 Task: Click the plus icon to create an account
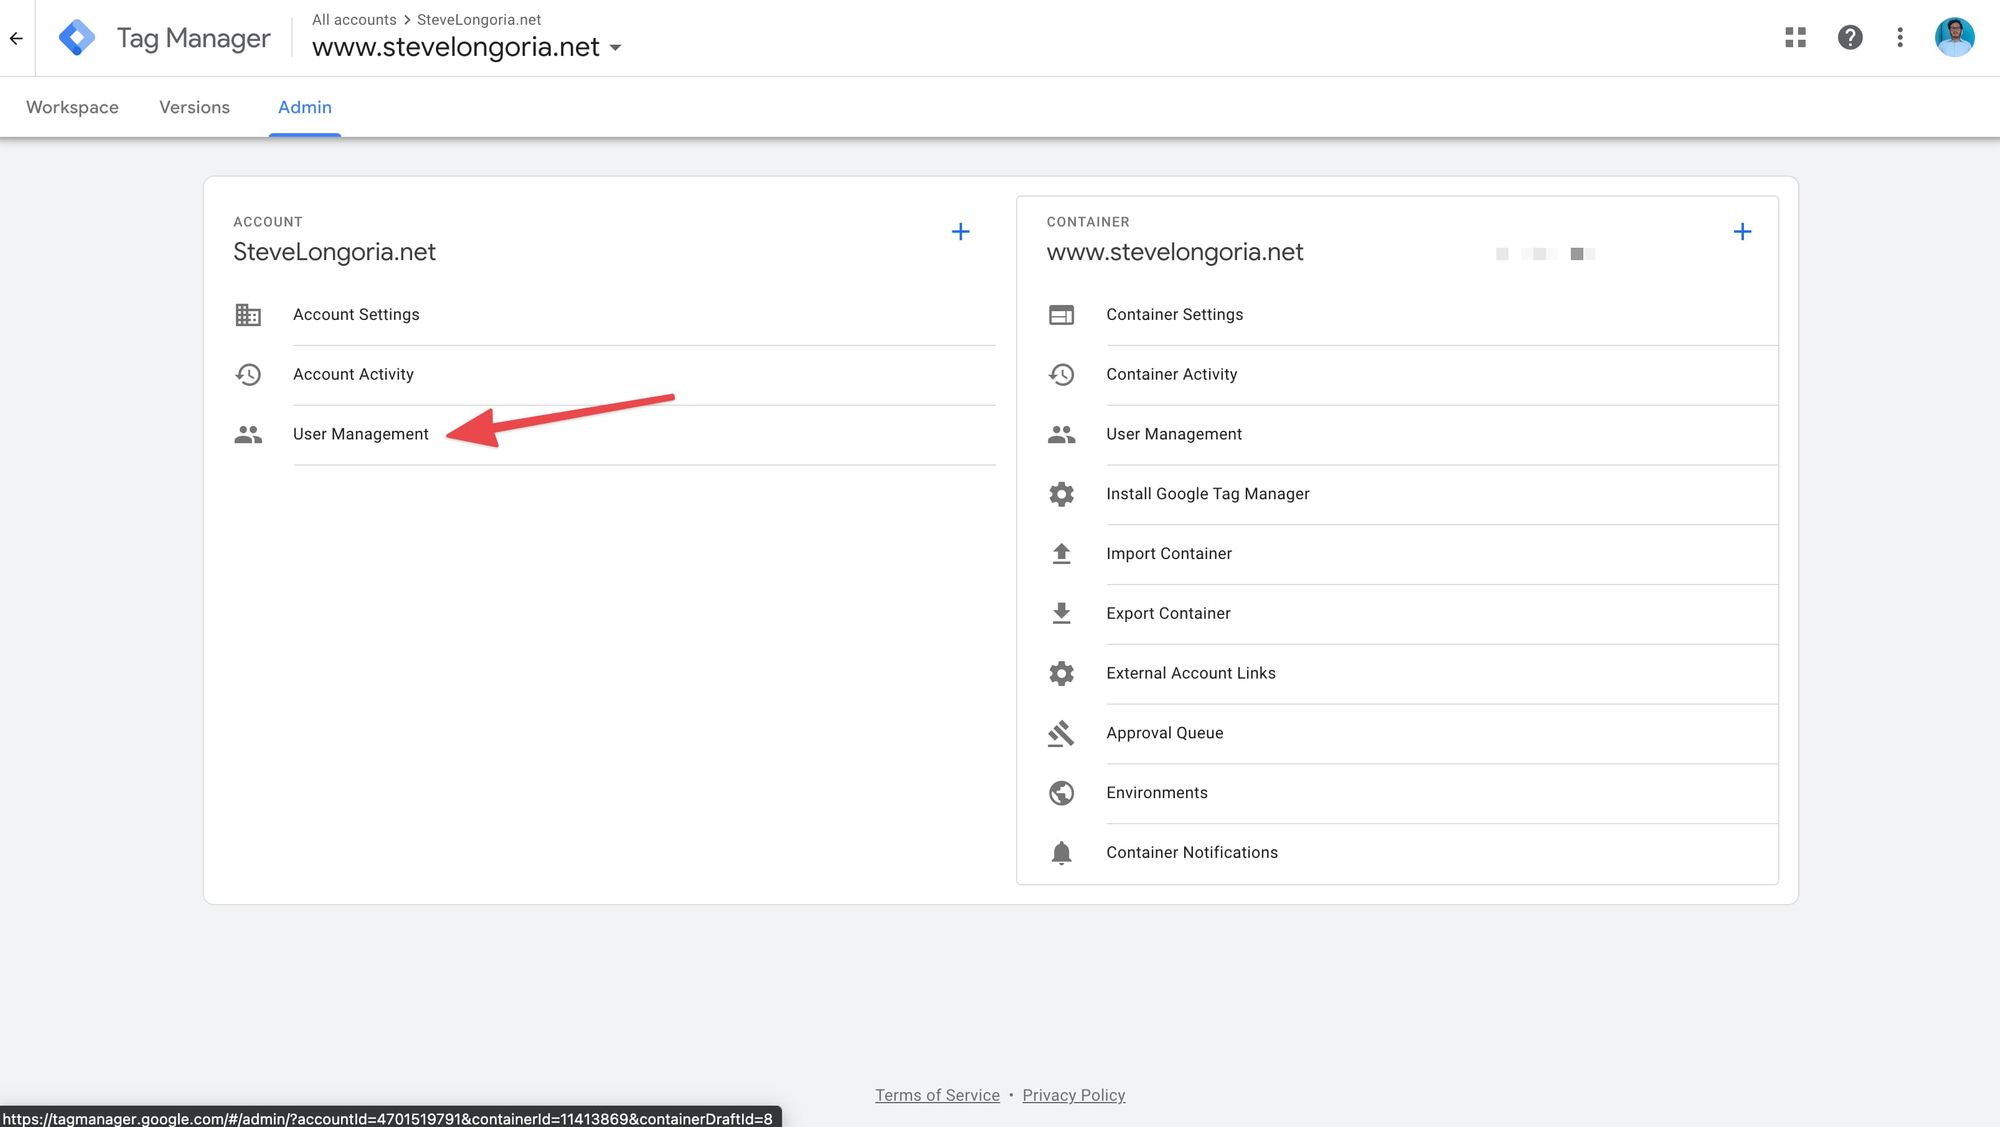pos(960,232)
